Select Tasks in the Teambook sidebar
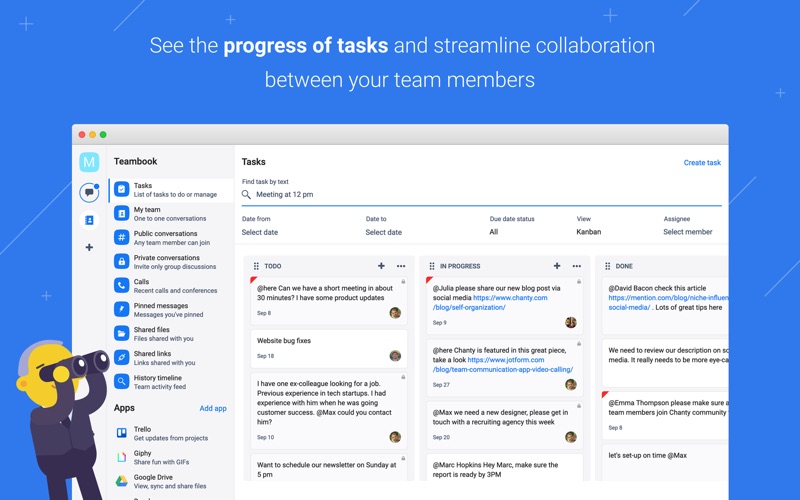This screenshot has height=500, width=800. click(x=171, y=190)
